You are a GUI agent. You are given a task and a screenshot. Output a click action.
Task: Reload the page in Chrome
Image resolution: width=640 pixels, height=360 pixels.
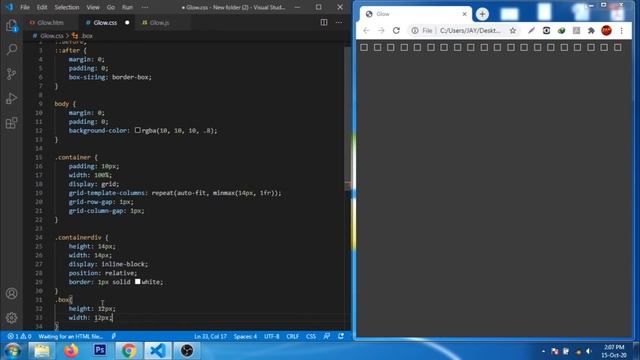(x=396, y=31)
